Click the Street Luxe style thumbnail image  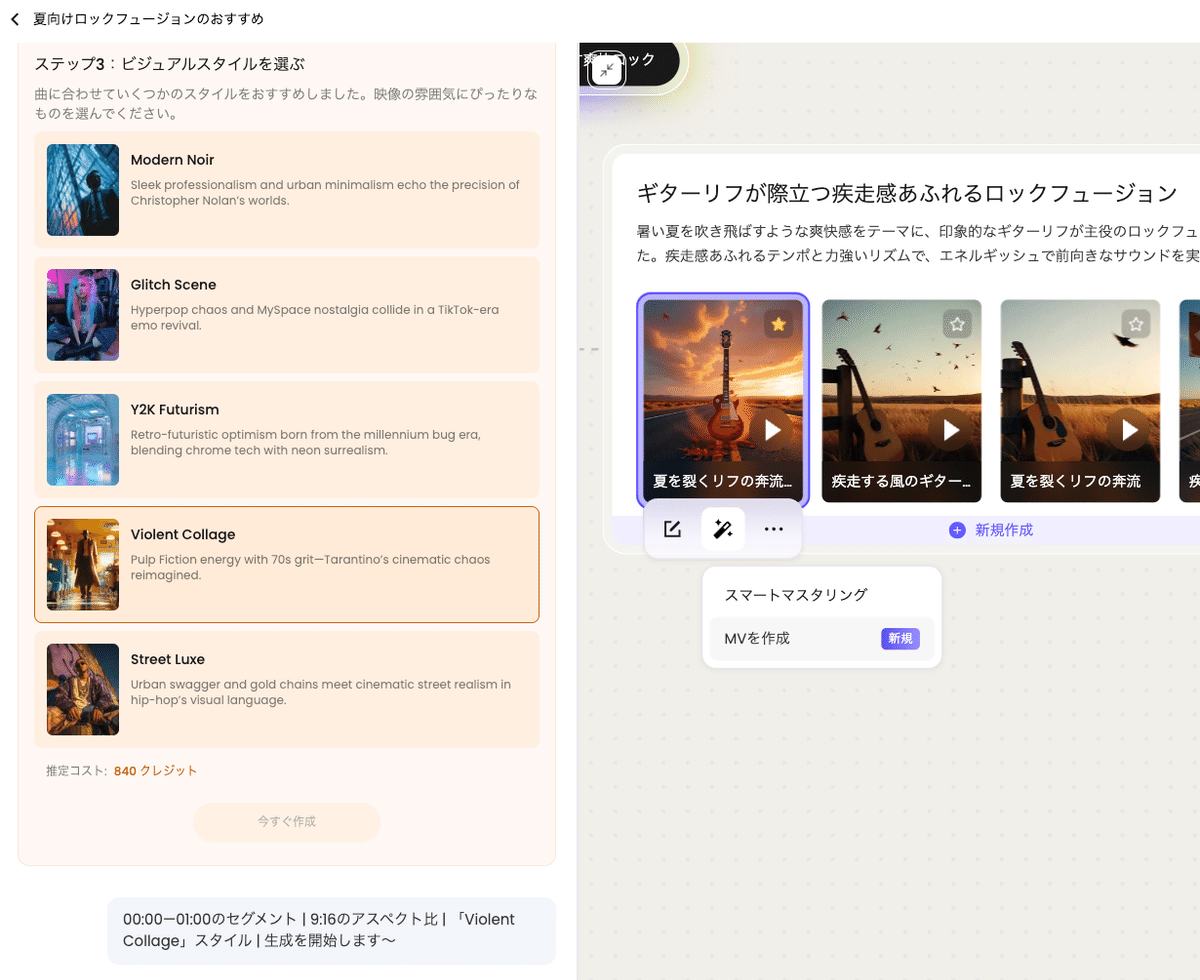[83, 690]
